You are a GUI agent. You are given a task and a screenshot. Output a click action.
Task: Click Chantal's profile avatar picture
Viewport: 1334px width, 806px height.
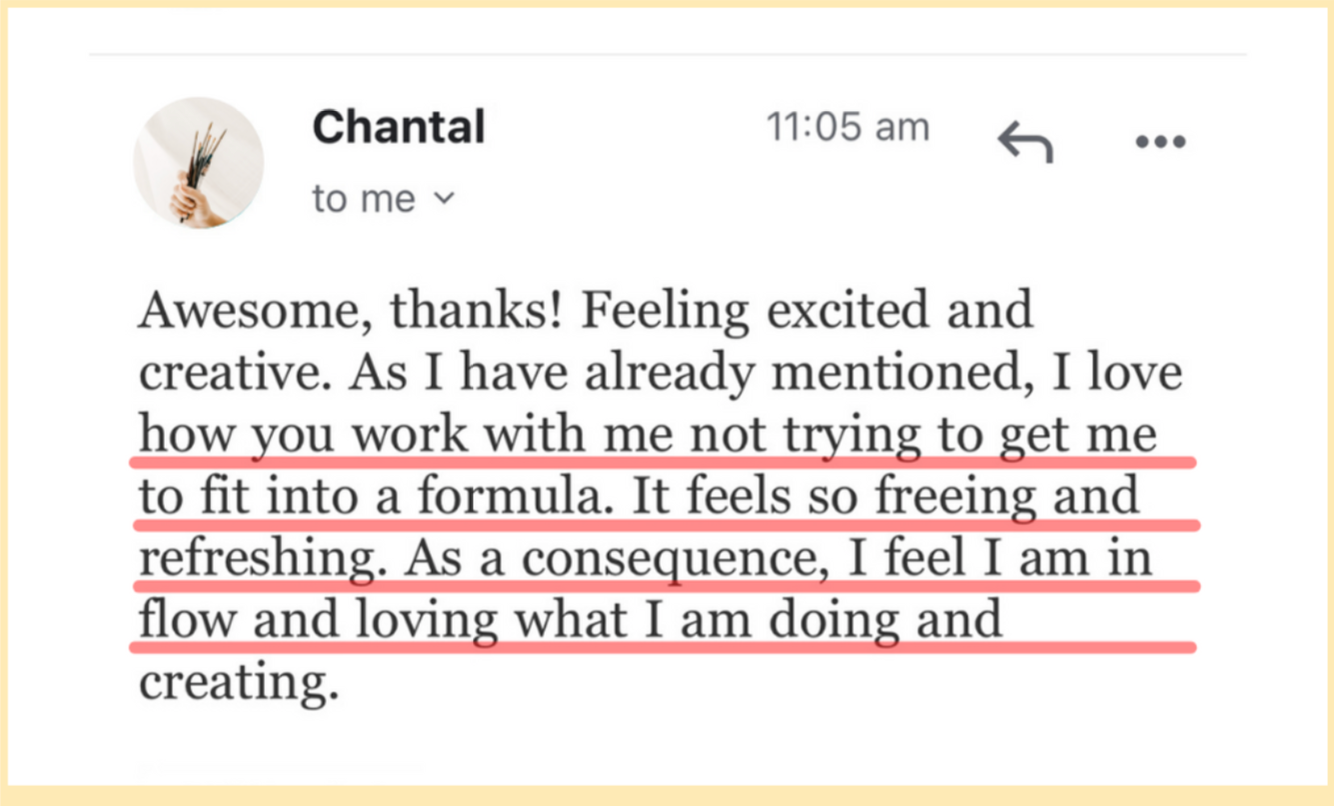(199, 162)
